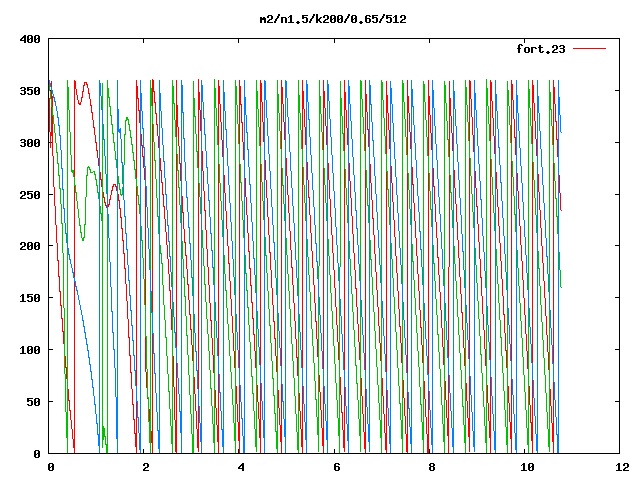Click the plot title m2/n1.5/k200/0.65/512
Viewport: 640px width, 480px height.
tap(333, 19)
